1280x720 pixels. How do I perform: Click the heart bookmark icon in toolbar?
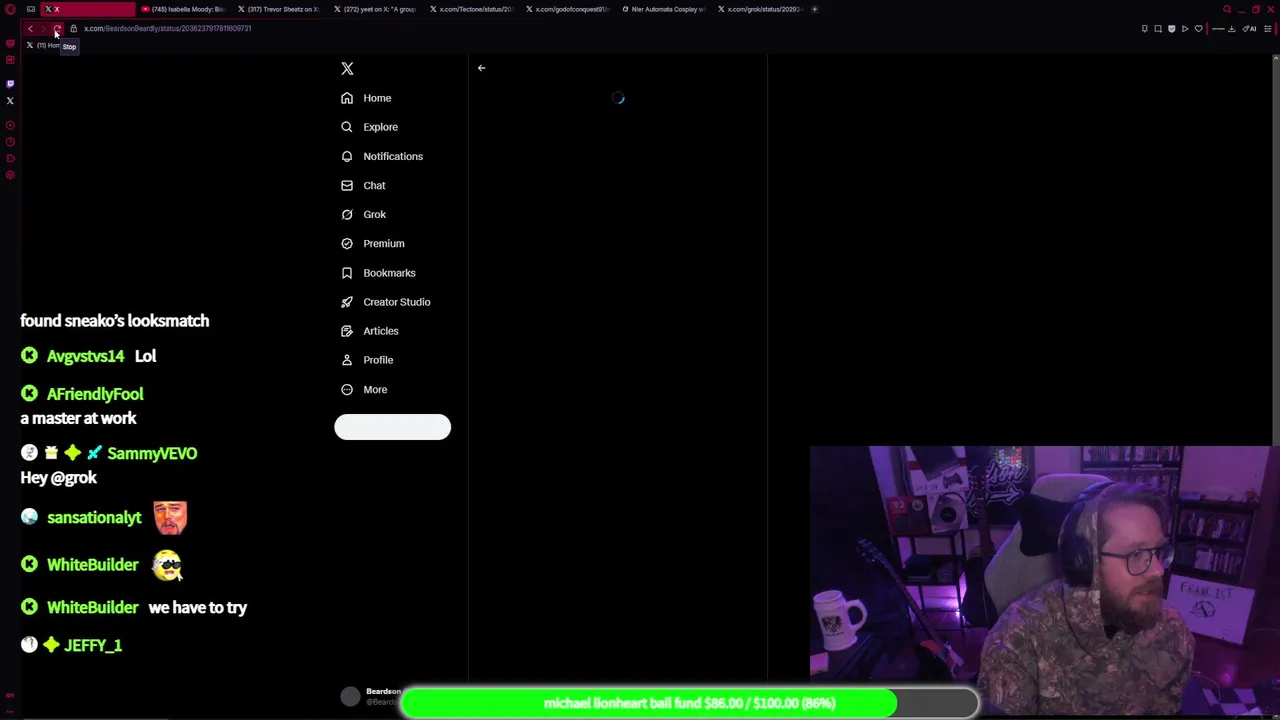tap(1199, 28)
